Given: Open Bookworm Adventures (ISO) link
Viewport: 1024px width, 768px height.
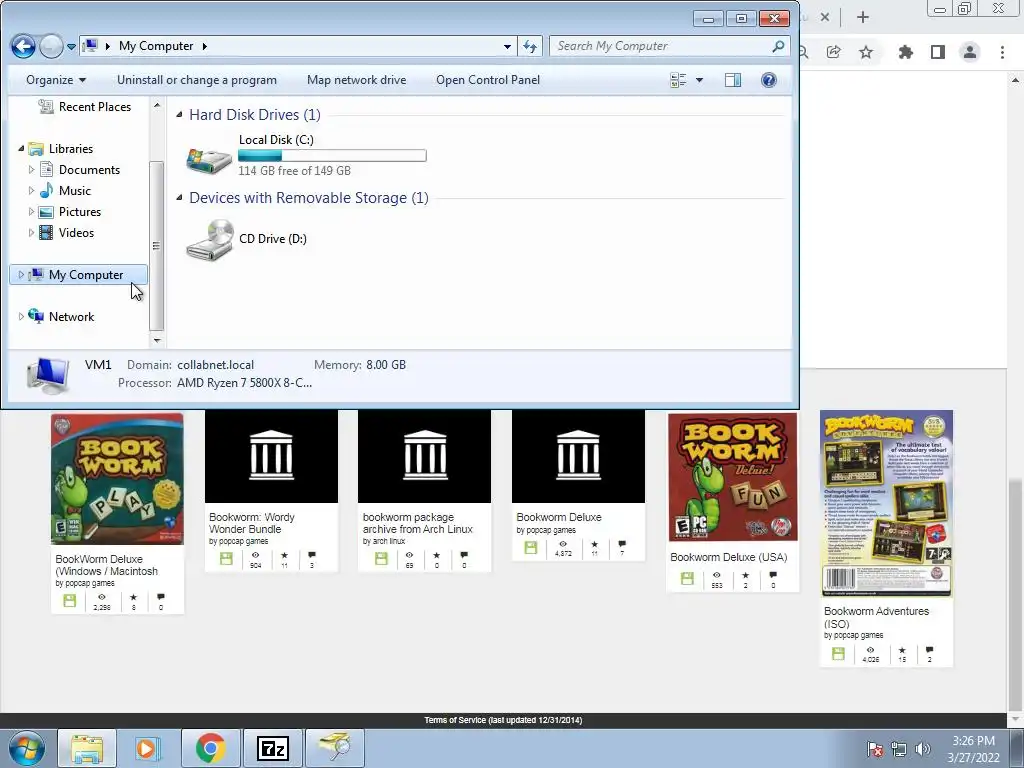Looking at the screenshot, I should (876, 617).
